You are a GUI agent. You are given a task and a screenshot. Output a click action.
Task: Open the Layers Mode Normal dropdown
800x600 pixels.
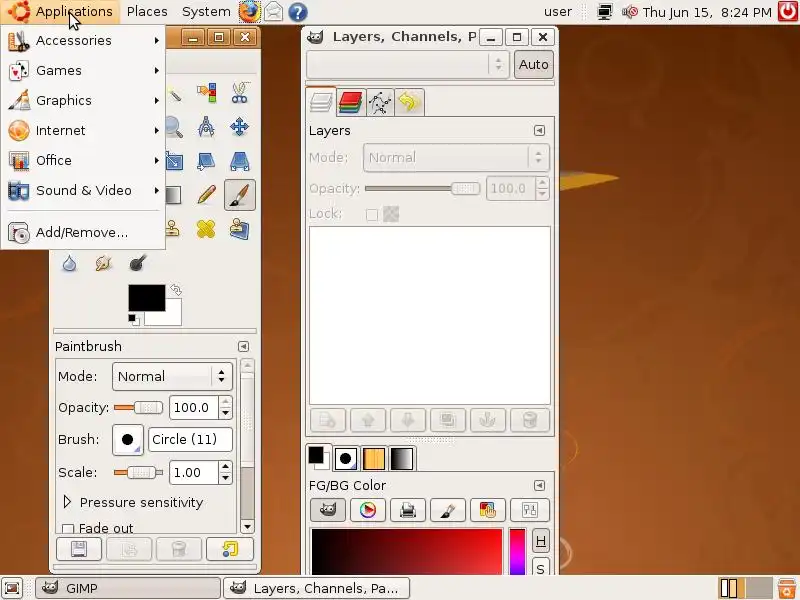pyautogui.click(x=456, y=158)
